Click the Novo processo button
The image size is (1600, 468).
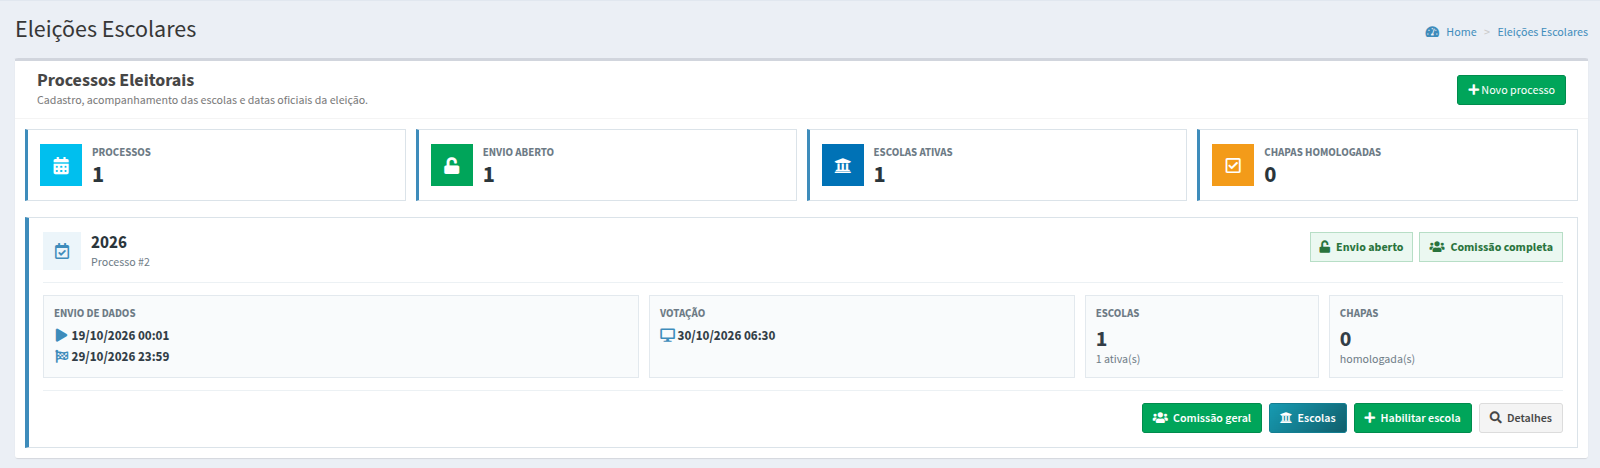click(1511, 90)
